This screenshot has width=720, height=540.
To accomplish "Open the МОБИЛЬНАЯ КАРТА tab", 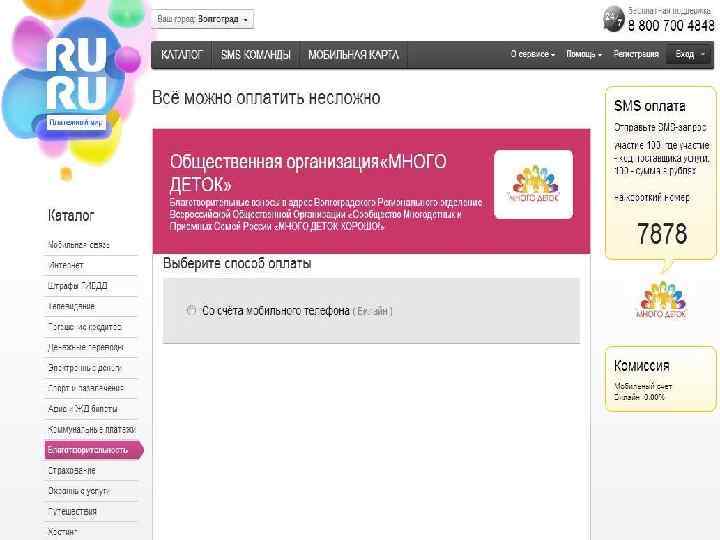I will click(x=353, y=55).
